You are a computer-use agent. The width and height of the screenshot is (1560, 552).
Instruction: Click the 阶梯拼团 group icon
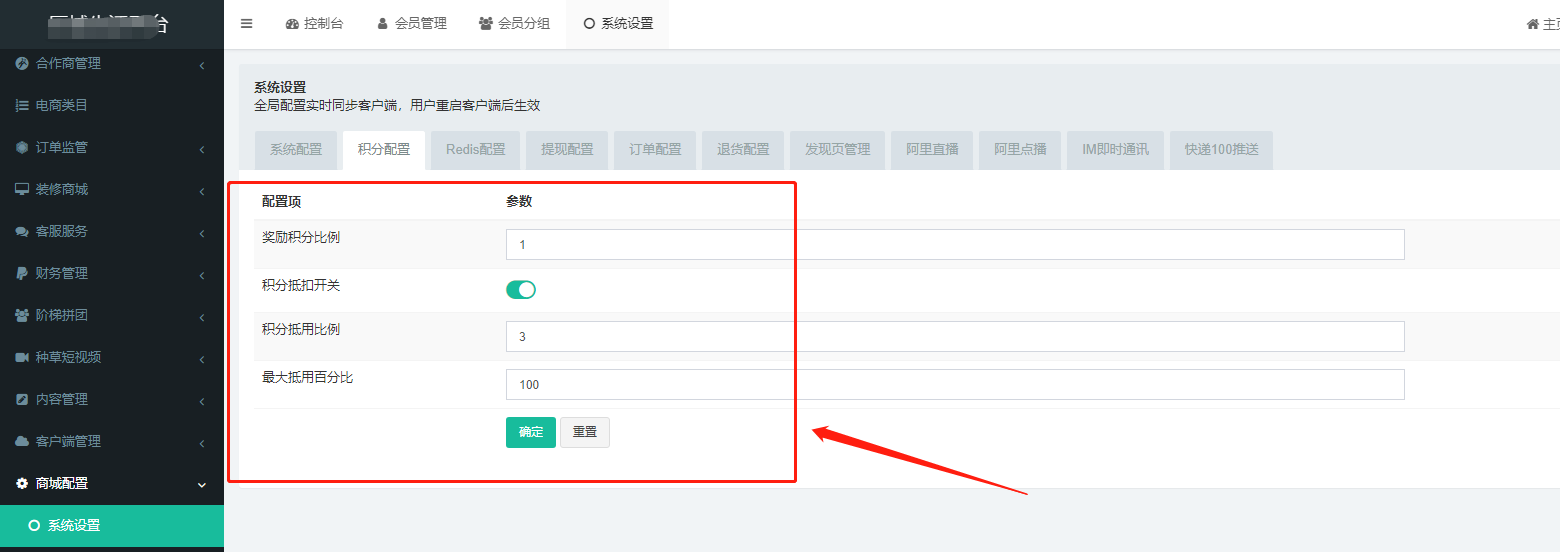click(22, 315)
